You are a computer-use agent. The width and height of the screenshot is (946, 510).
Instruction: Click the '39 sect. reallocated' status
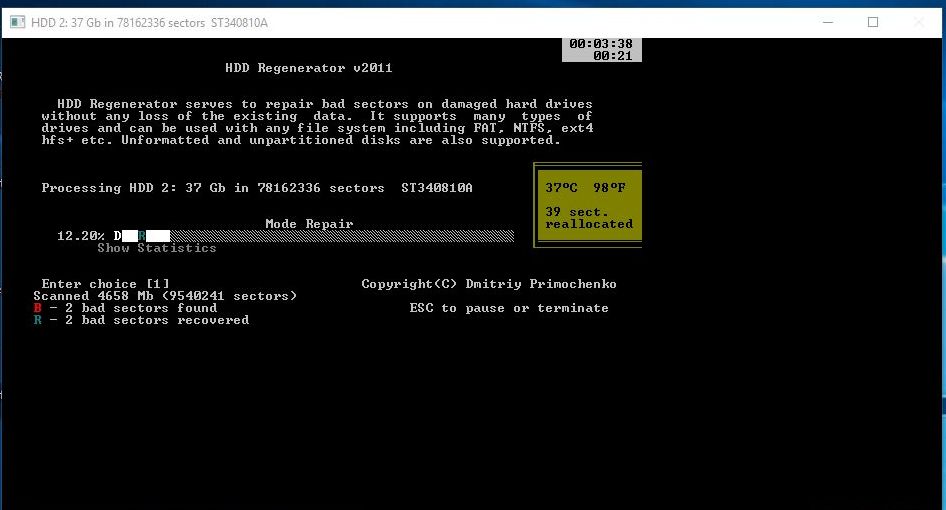[589, 218]
